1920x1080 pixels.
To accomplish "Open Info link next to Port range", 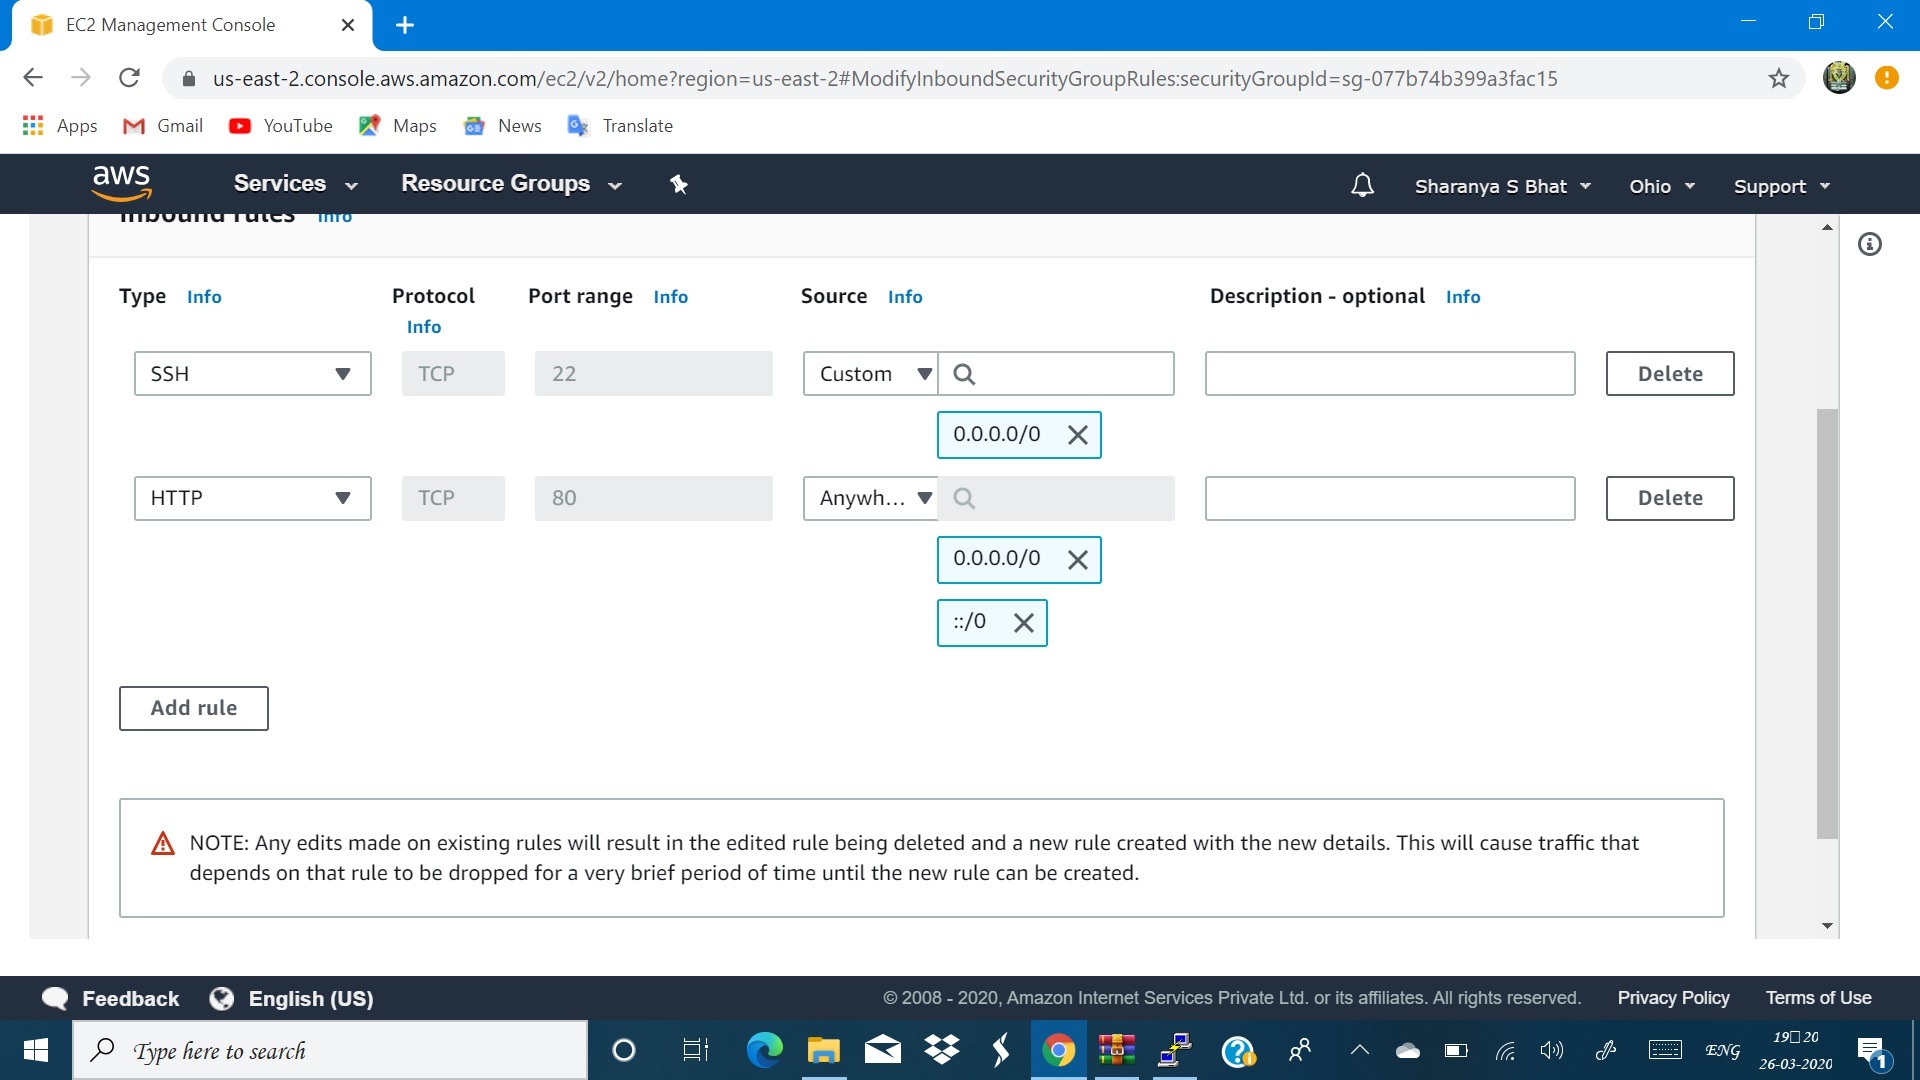I will tap(670, 297).
